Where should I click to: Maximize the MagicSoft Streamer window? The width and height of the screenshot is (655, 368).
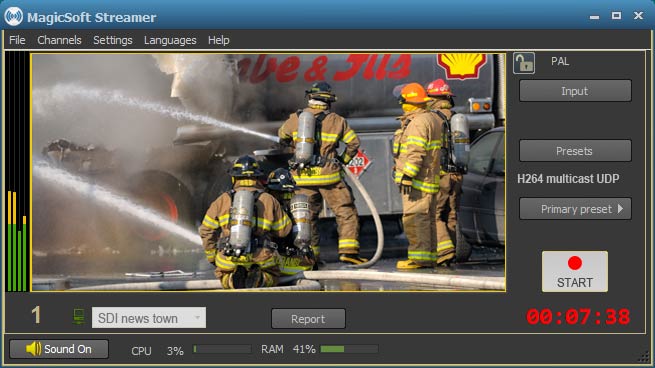point(616,15)
